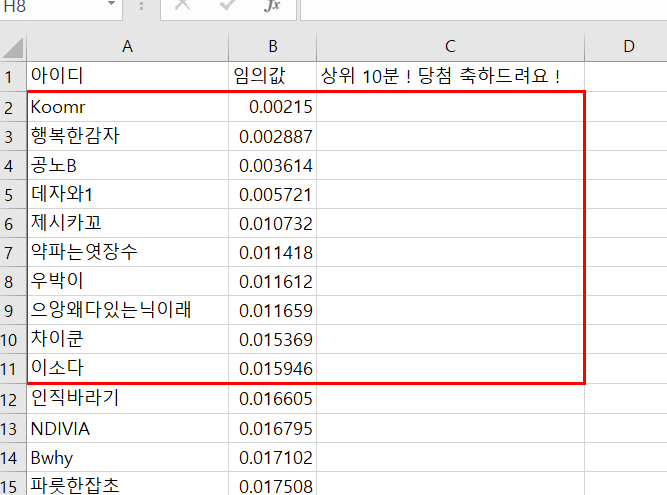Click the cell containing NDIVIA

click(x=127, y=427)
